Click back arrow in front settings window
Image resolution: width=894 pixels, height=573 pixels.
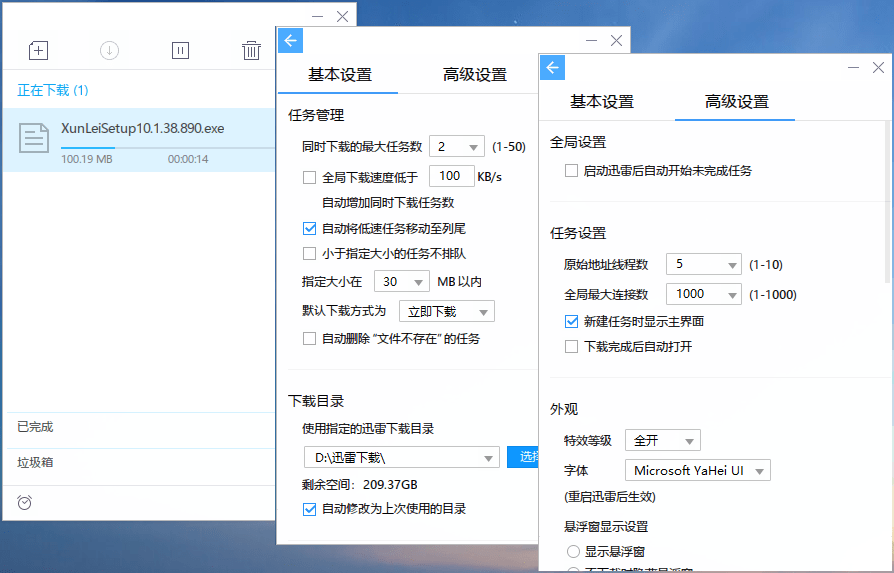[552, 68]
